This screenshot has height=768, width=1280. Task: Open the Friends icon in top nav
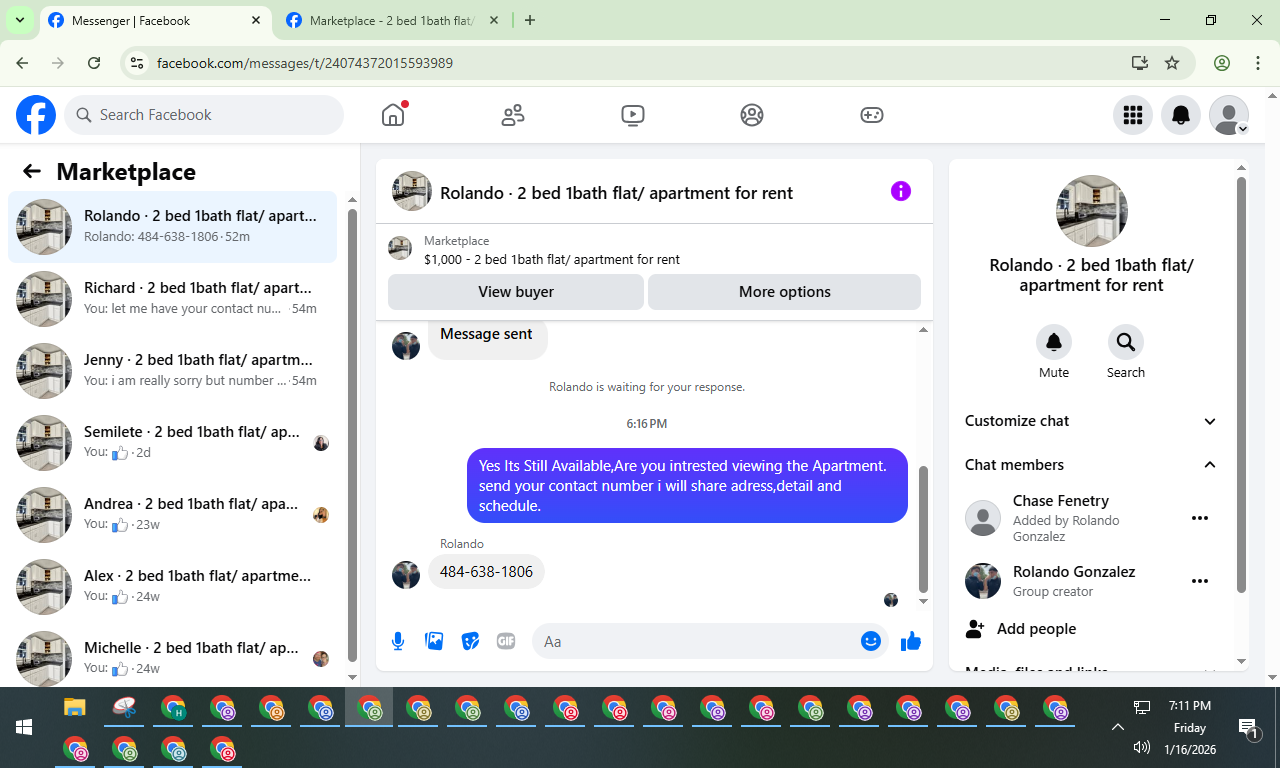(513, 115)
